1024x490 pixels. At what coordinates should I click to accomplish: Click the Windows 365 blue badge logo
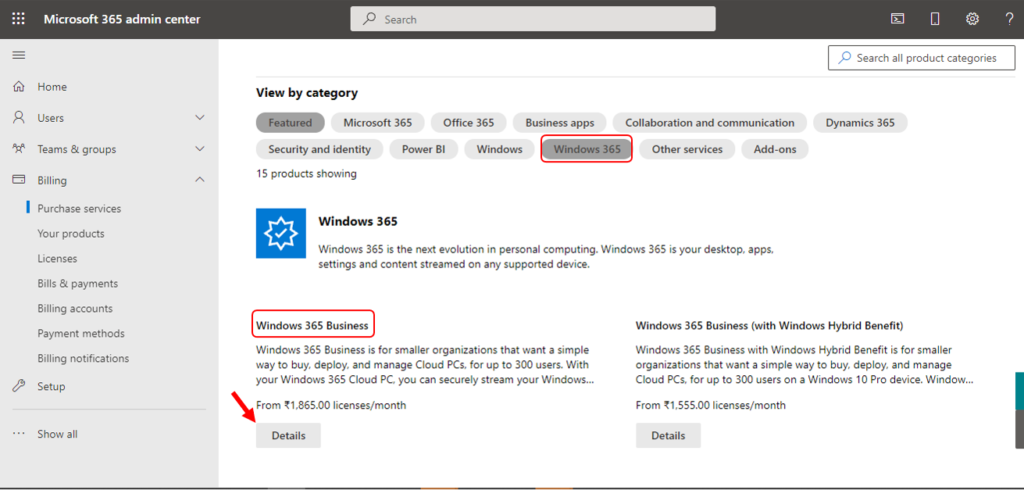pos(281,233)
